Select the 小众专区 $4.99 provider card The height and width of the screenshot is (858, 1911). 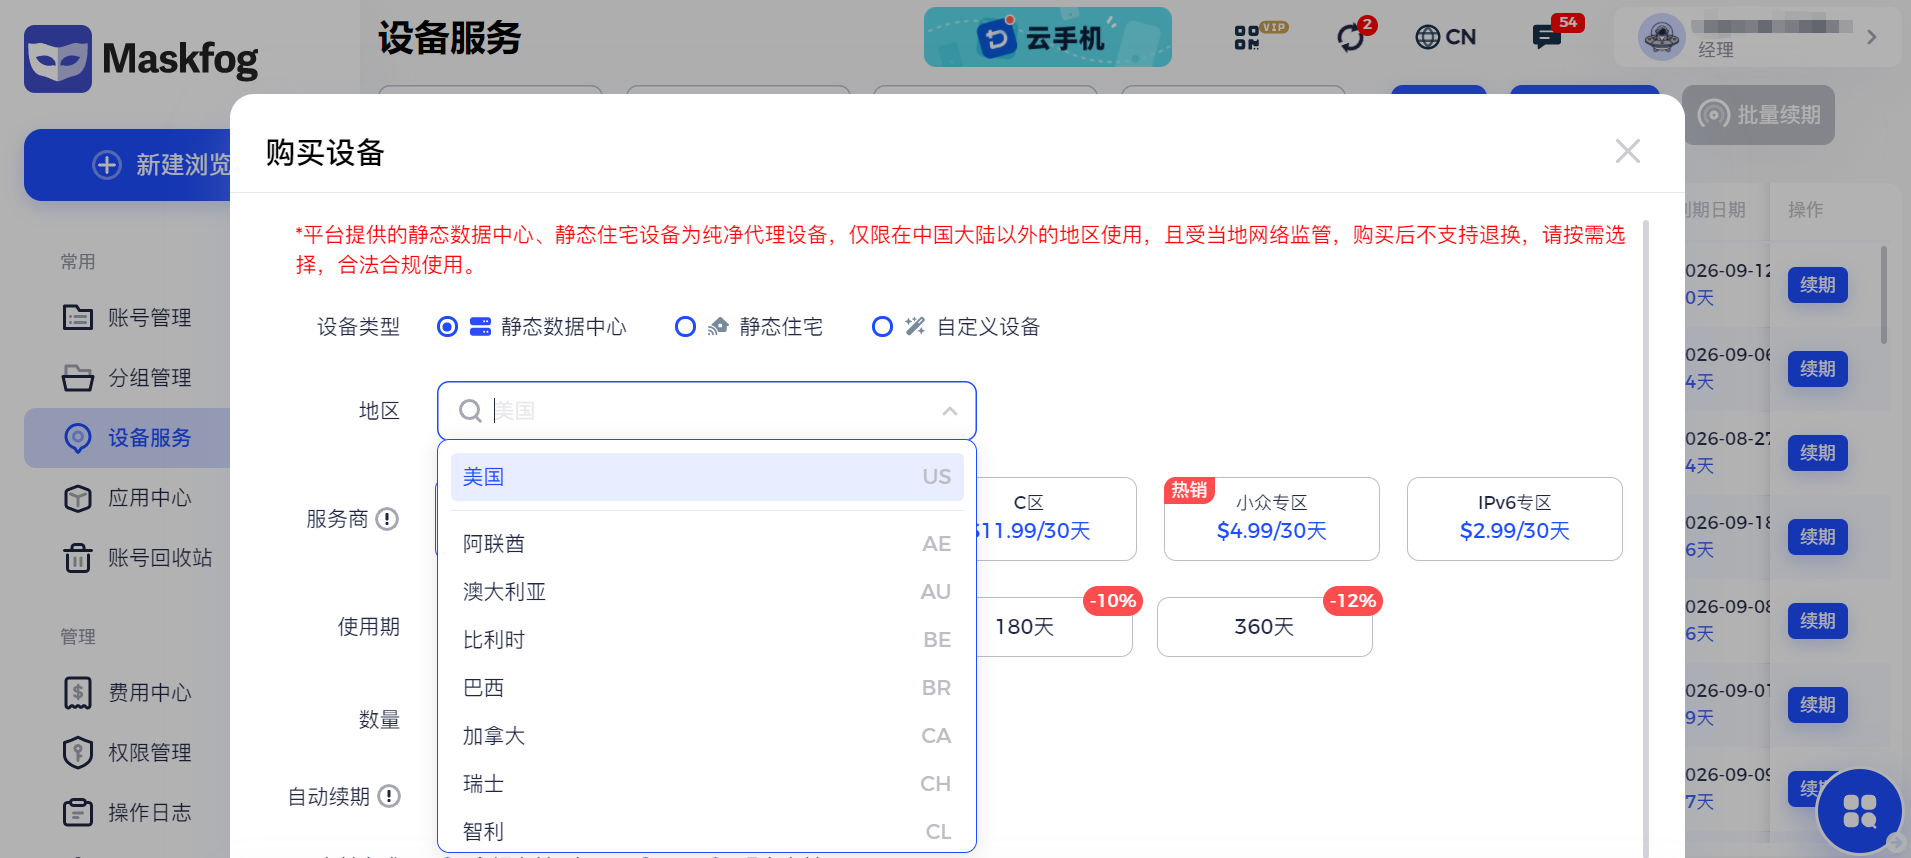[1272, 519]
